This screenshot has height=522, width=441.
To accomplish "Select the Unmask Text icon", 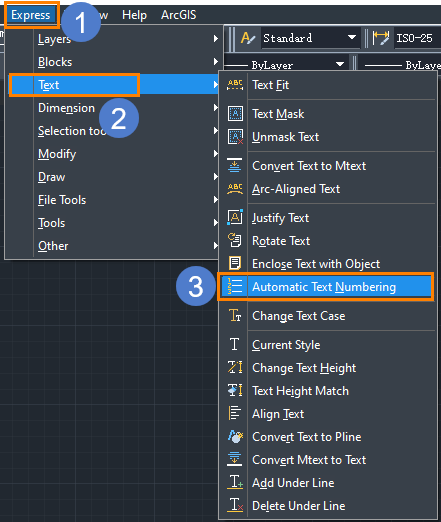I will coord(235,137).
